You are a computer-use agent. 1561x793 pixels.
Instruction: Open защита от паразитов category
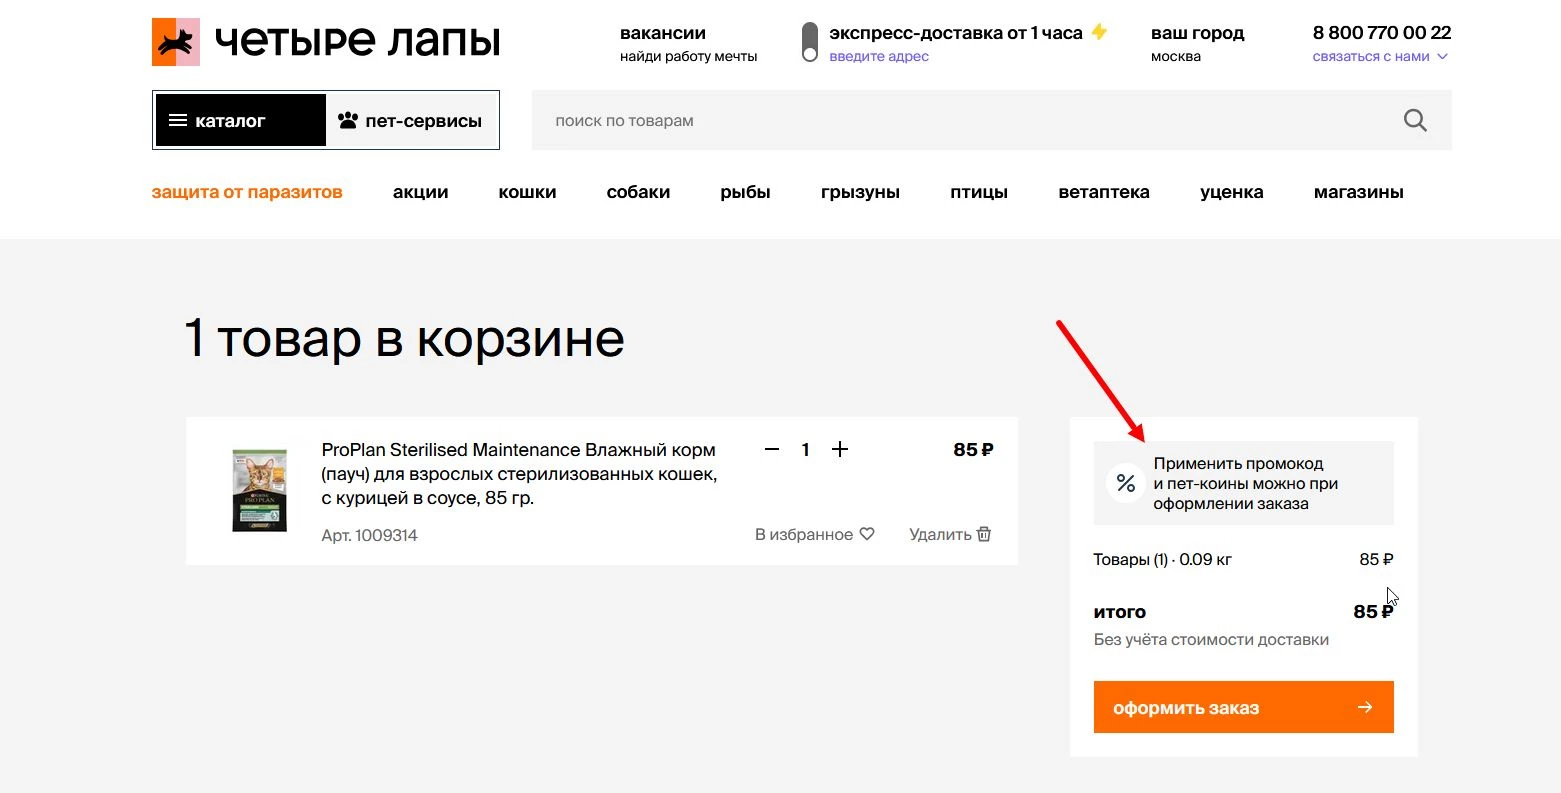coord(247,192)
